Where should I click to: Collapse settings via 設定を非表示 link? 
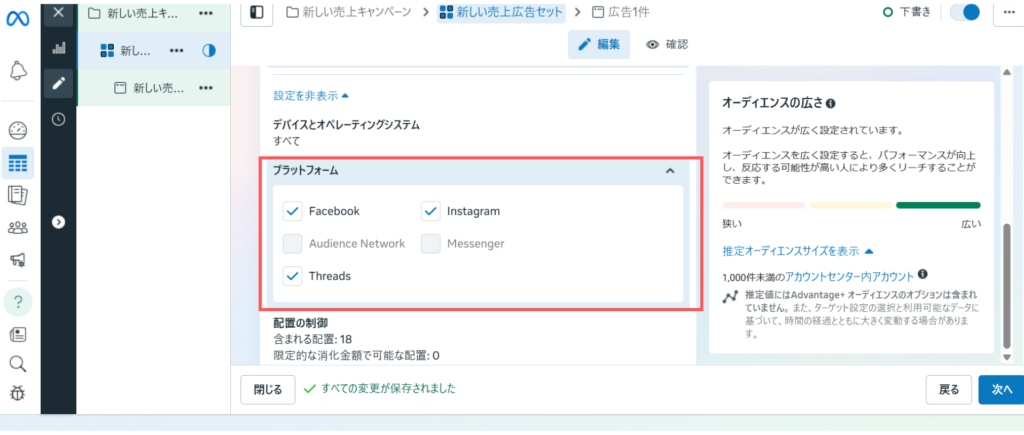tap(311, 96)
